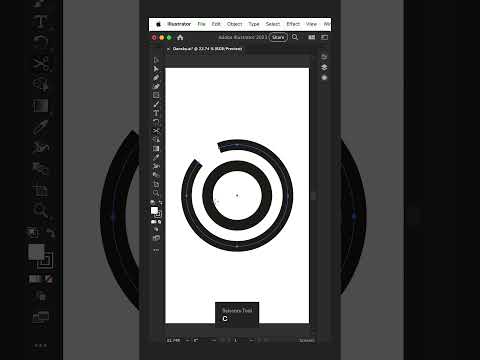The image size is (480, 360).
Task: Open the Edit menu
Action: tap(216, 24)
